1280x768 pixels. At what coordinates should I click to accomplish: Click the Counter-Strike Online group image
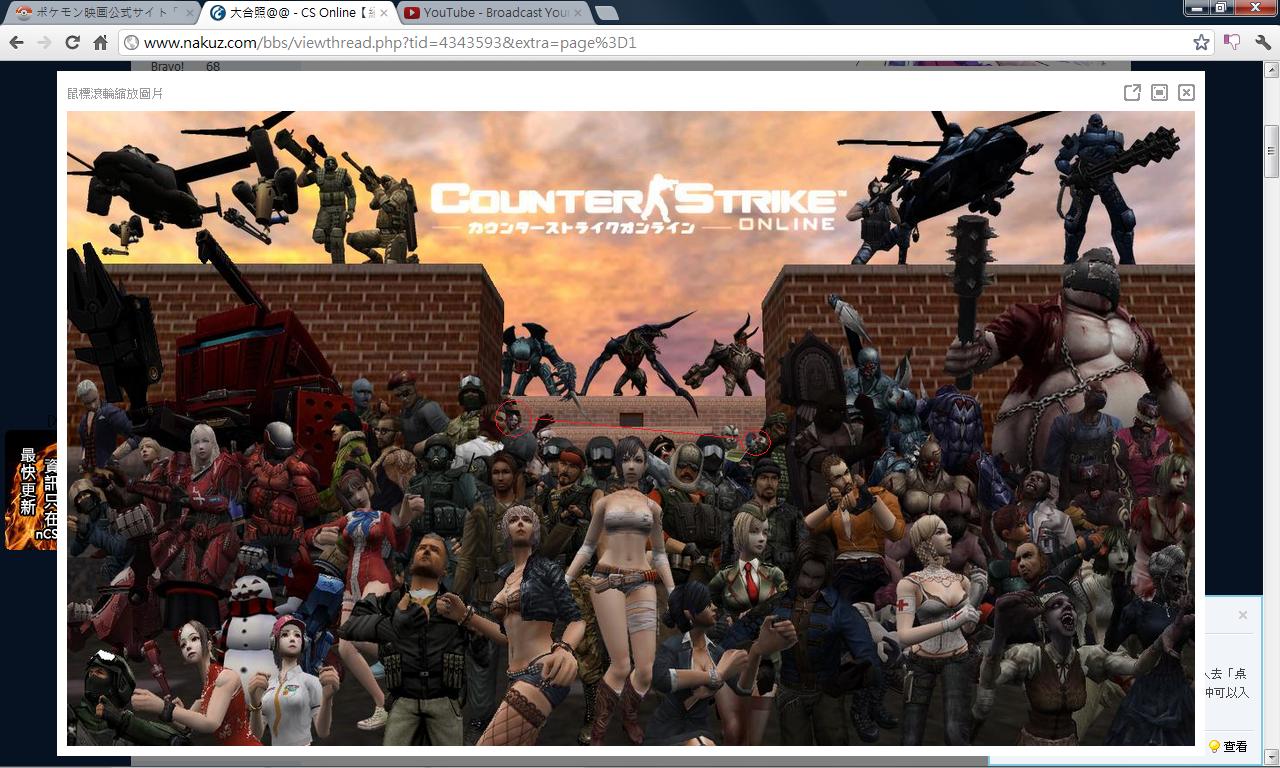(631, 428)
